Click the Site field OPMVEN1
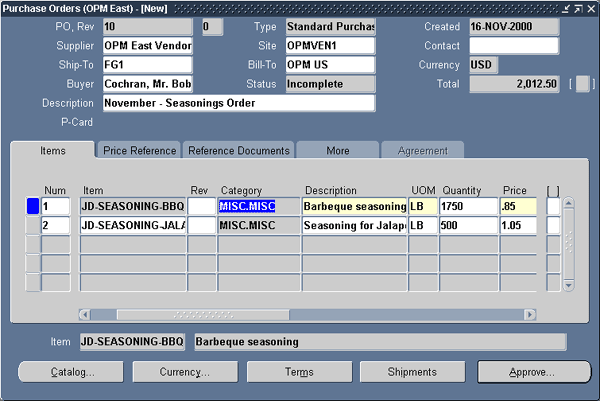This screenshot has width=600, height=401. [330, 46]
